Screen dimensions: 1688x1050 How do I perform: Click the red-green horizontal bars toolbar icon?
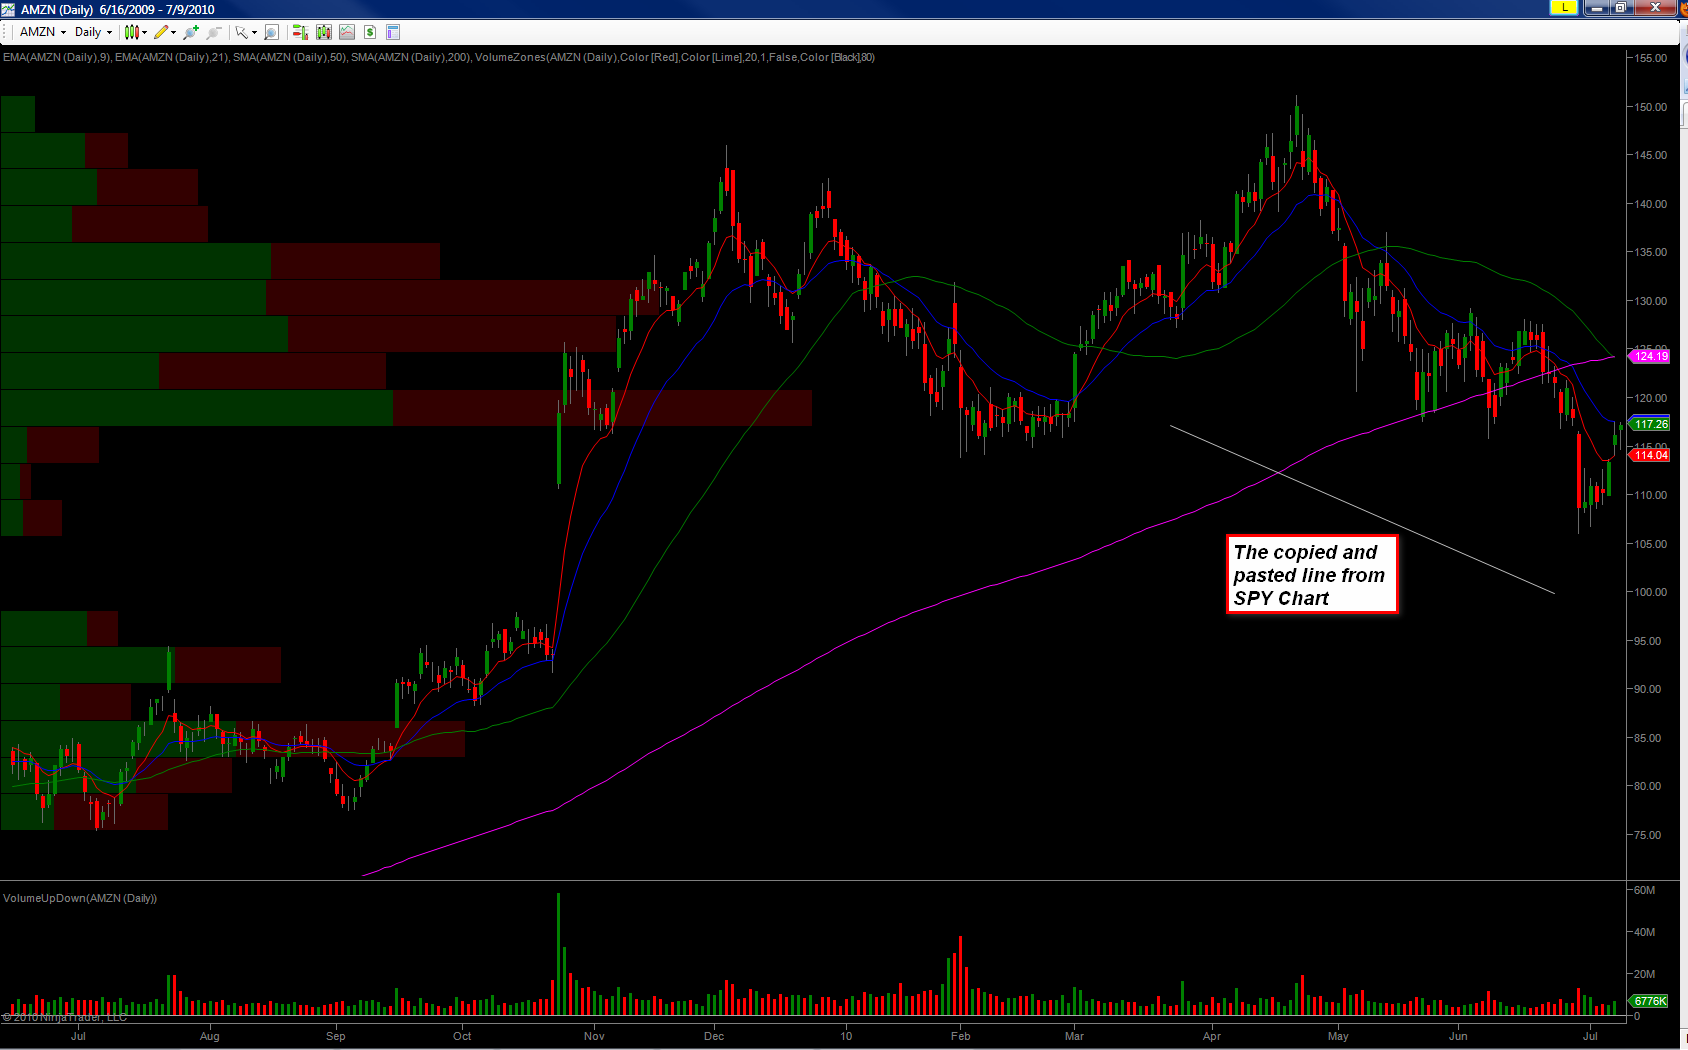pos(300,32)
